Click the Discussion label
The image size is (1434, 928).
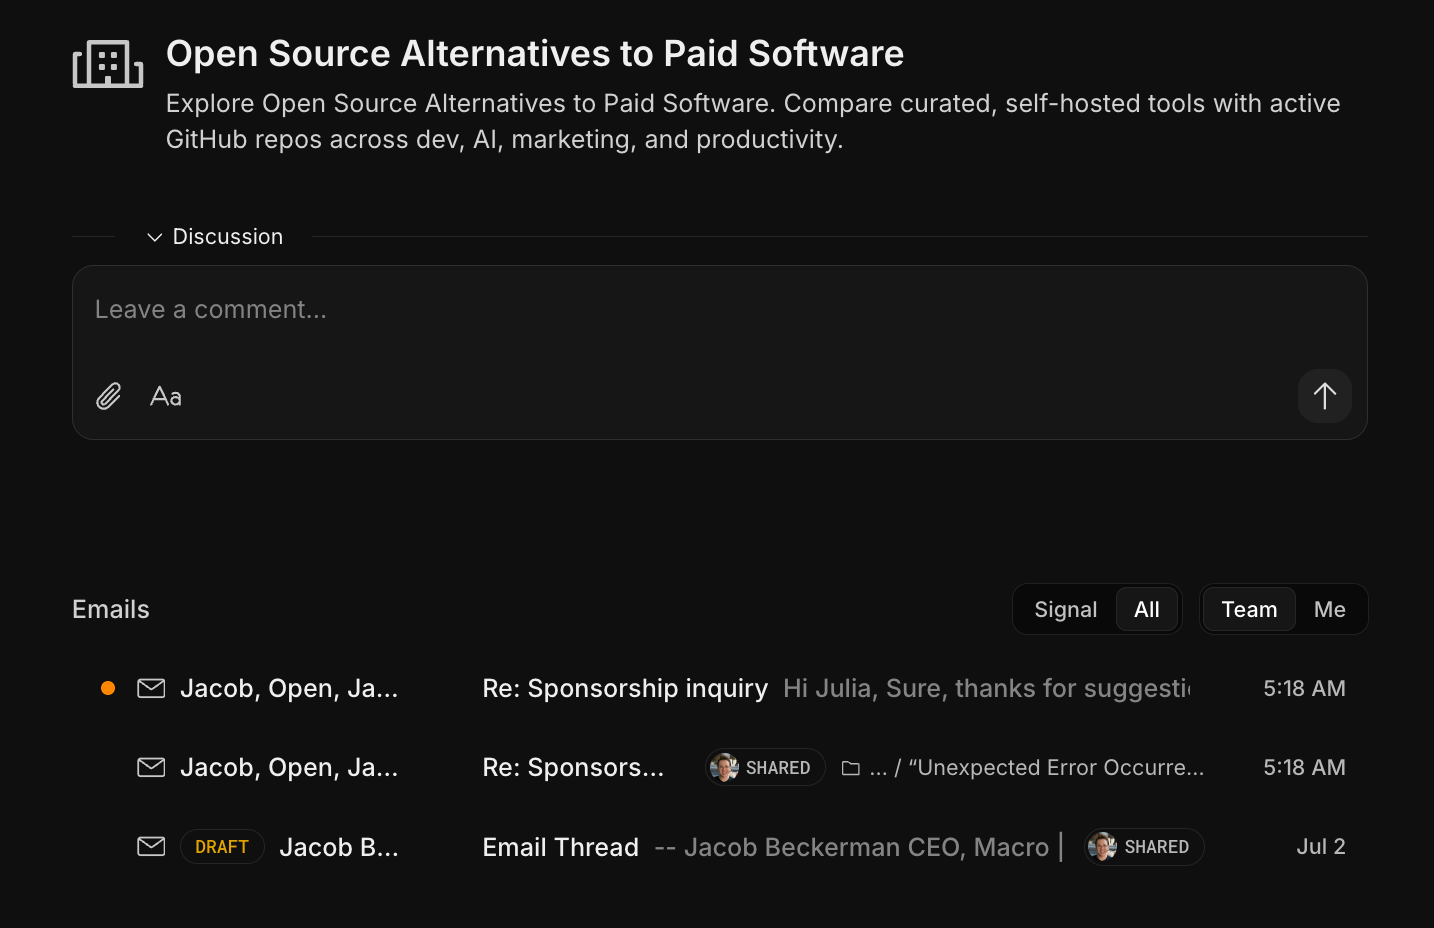(228, 237)
